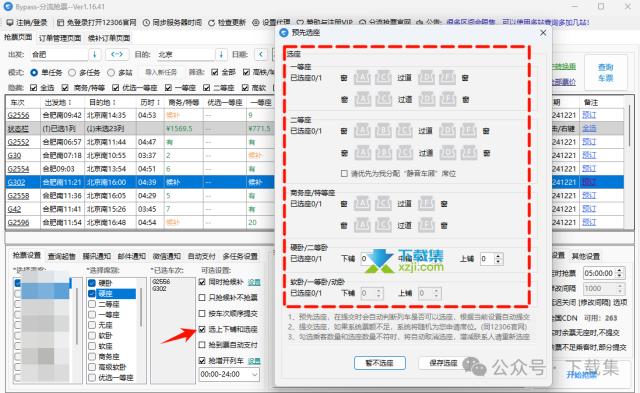Screen dimensions: 640x393
Task: Open the 邮件通知 tab
Action: 131,256
